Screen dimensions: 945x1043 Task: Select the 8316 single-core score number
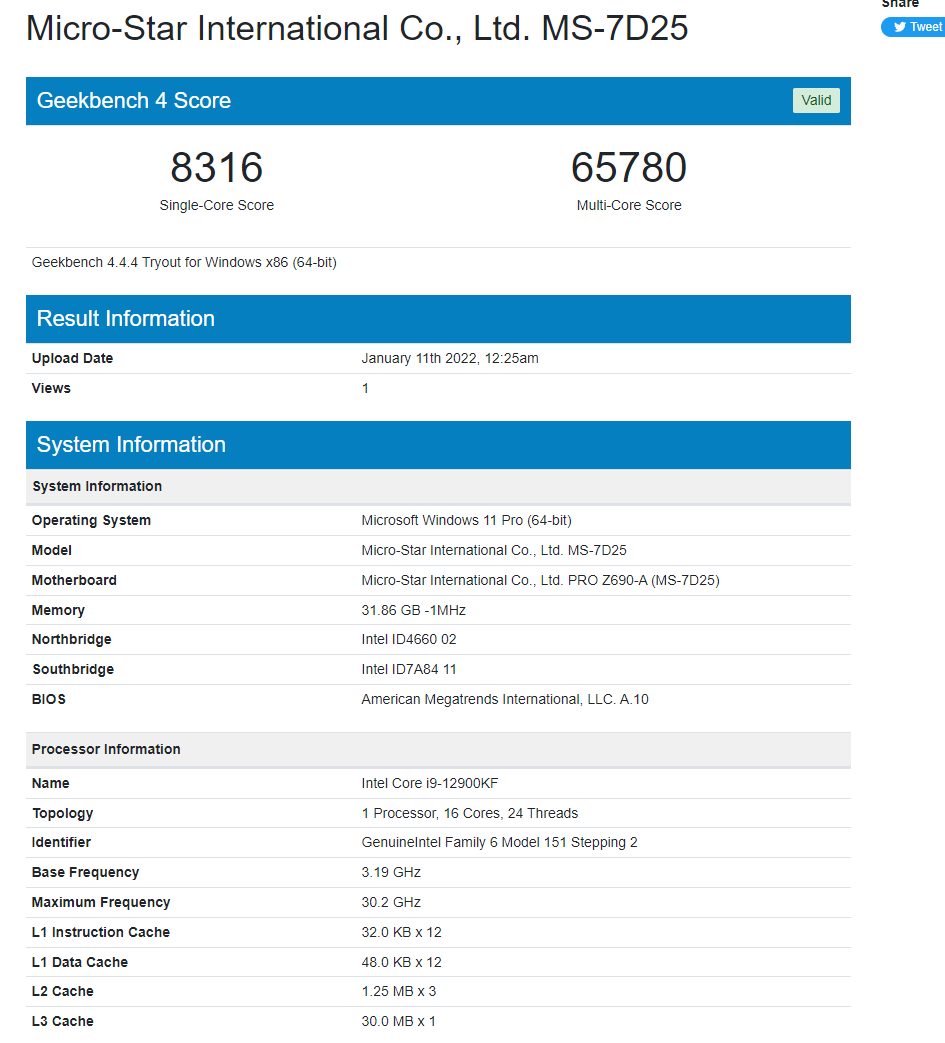coord(217,167)
